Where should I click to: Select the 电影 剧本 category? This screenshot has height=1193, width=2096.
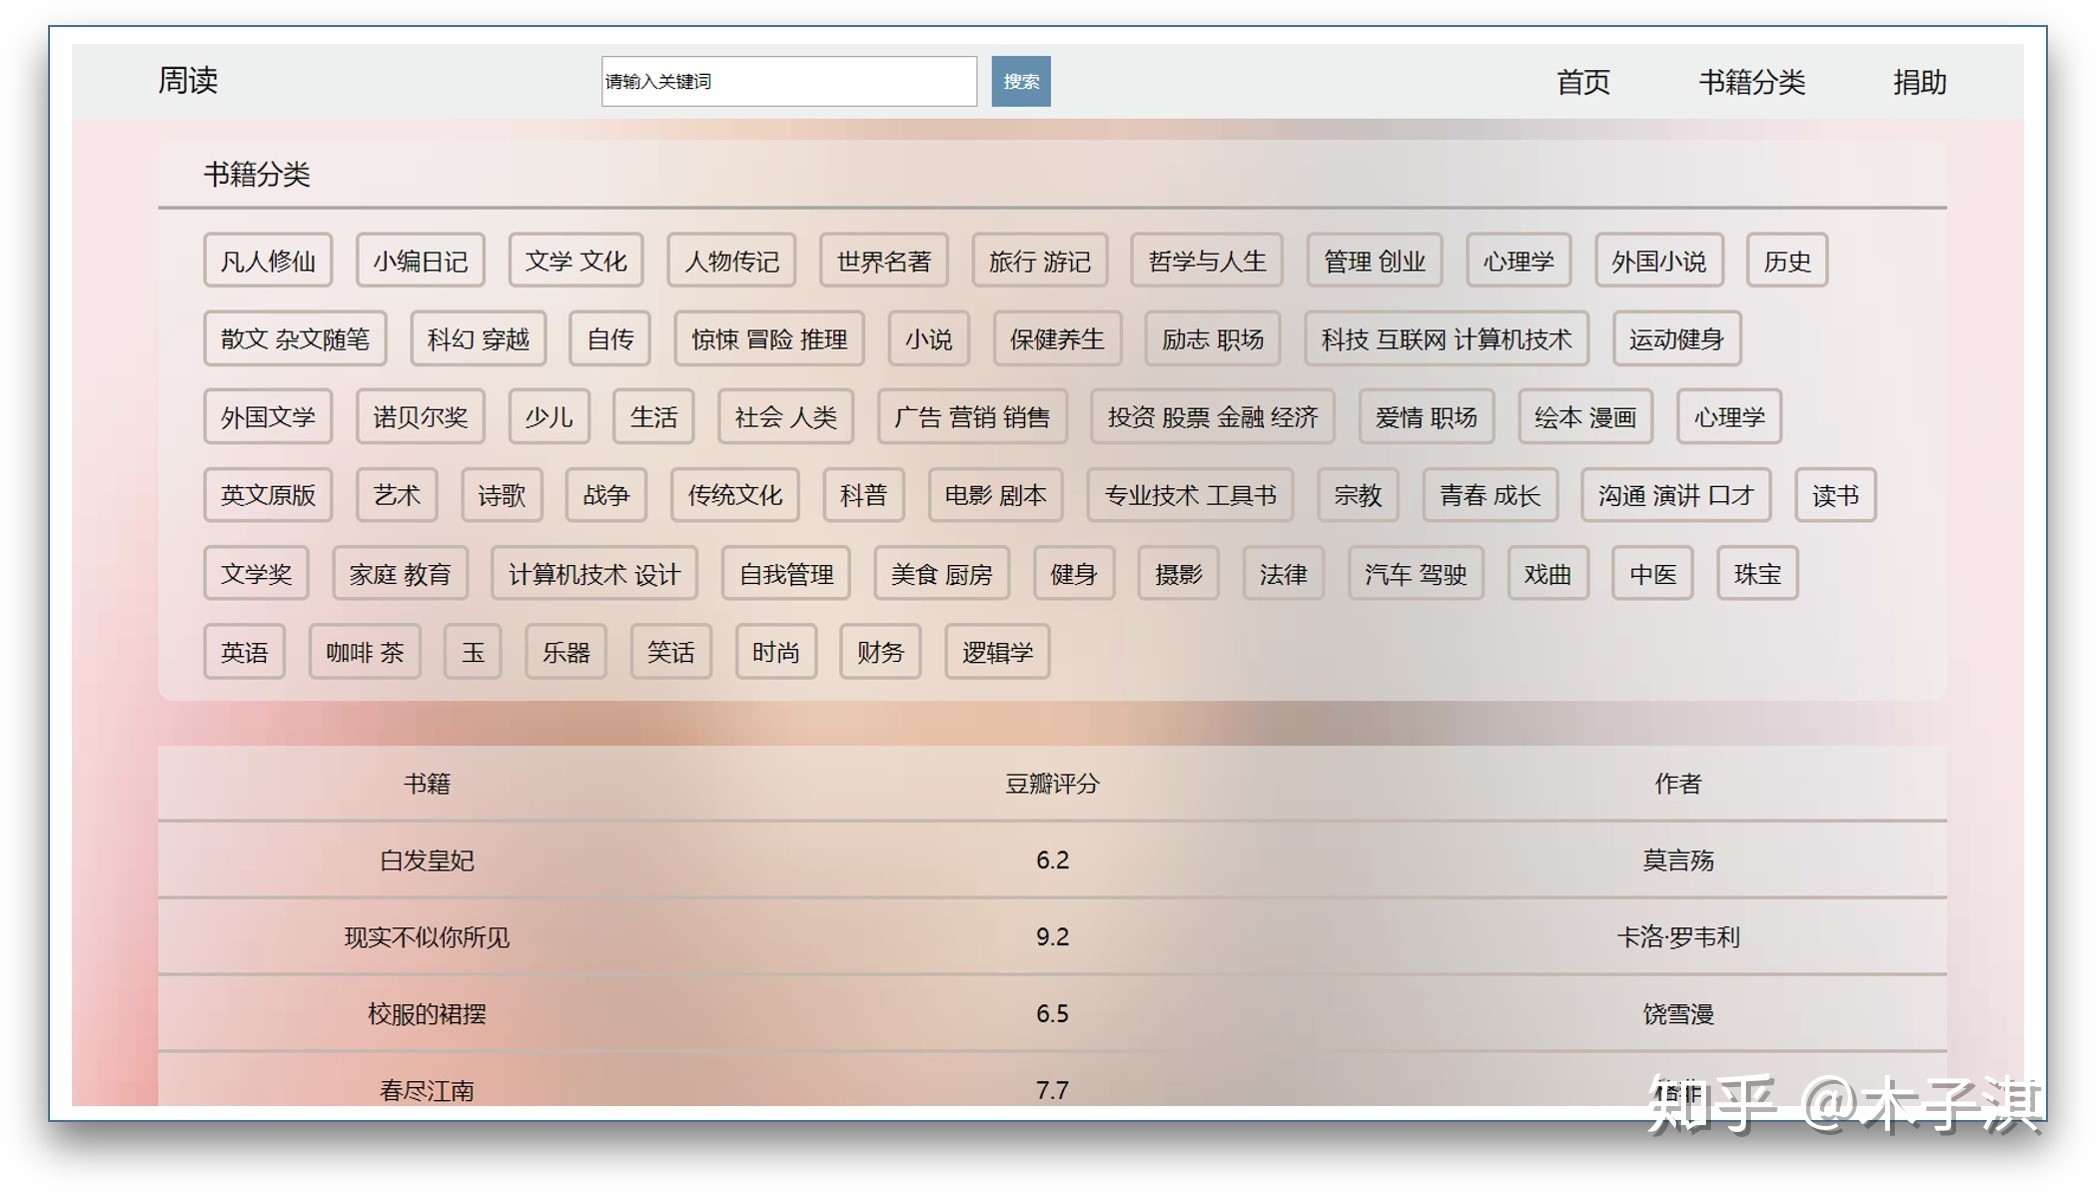coord(995,495)
